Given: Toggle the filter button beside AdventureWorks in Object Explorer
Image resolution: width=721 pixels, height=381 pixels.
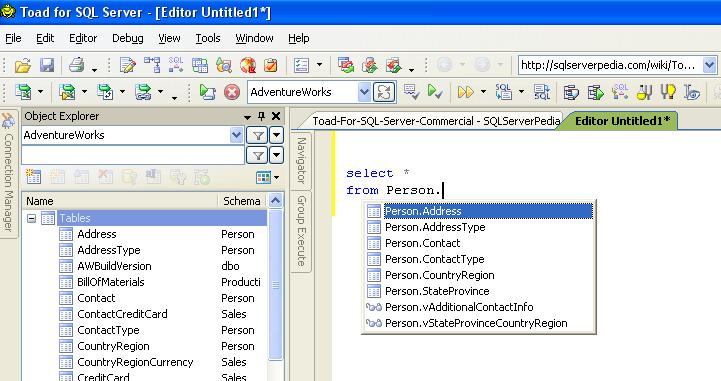Looking at the screenshot, I should pyautogui.click(x=258, y=136).
